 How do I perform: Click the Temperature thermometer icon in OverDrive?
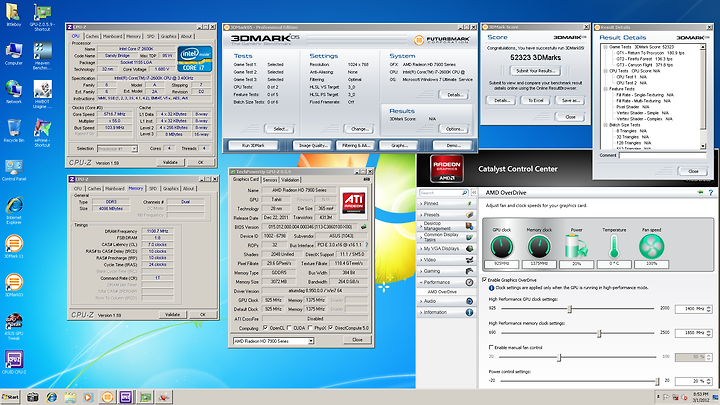pos(614,246)
